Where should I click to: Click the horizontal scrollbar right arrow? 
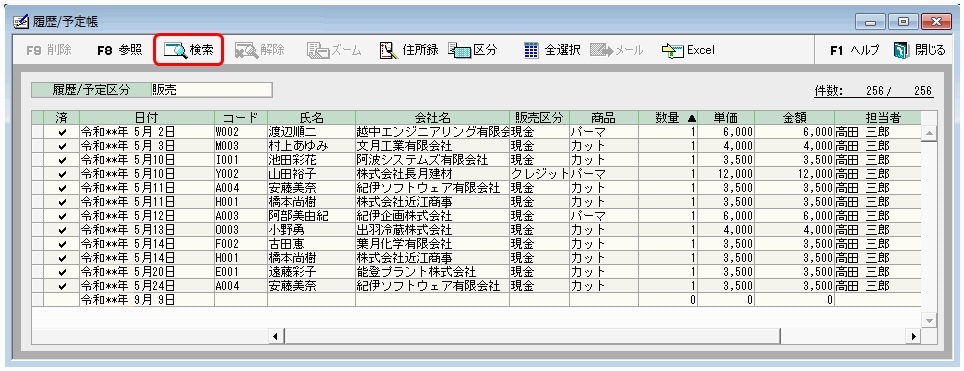click(914, 336)
